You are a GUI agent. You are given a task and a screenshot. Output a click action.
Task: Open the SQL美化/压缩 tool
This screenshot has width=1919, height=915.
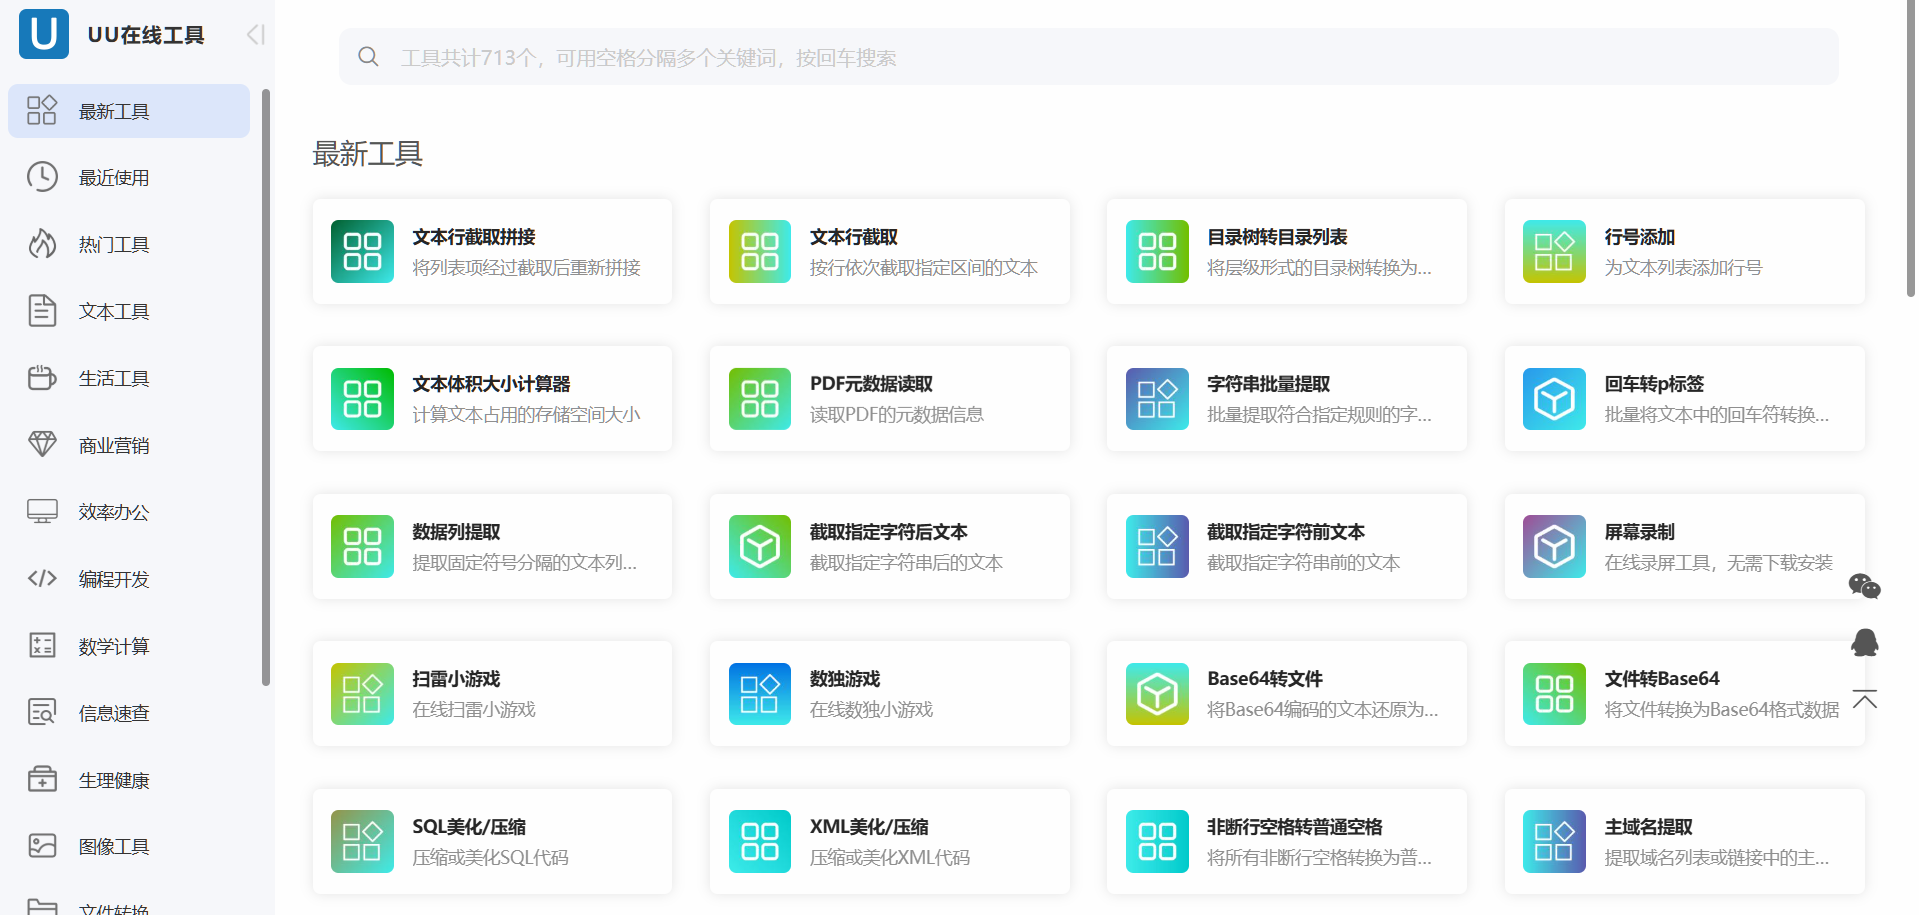coord(492,841)
